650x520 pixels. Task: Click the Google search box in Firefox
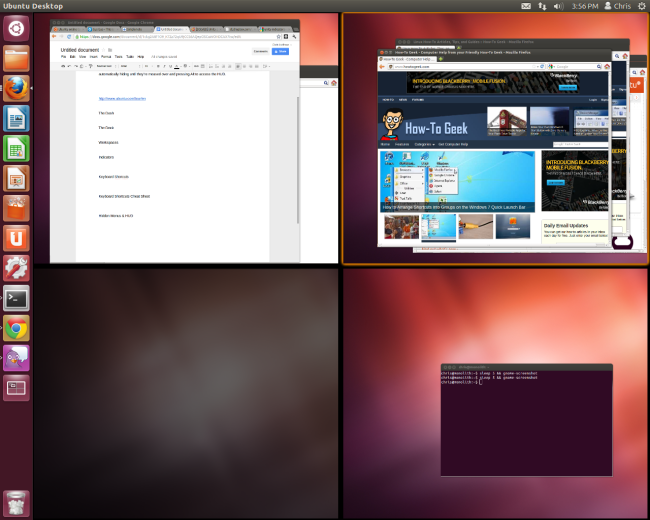coord(575,66)
